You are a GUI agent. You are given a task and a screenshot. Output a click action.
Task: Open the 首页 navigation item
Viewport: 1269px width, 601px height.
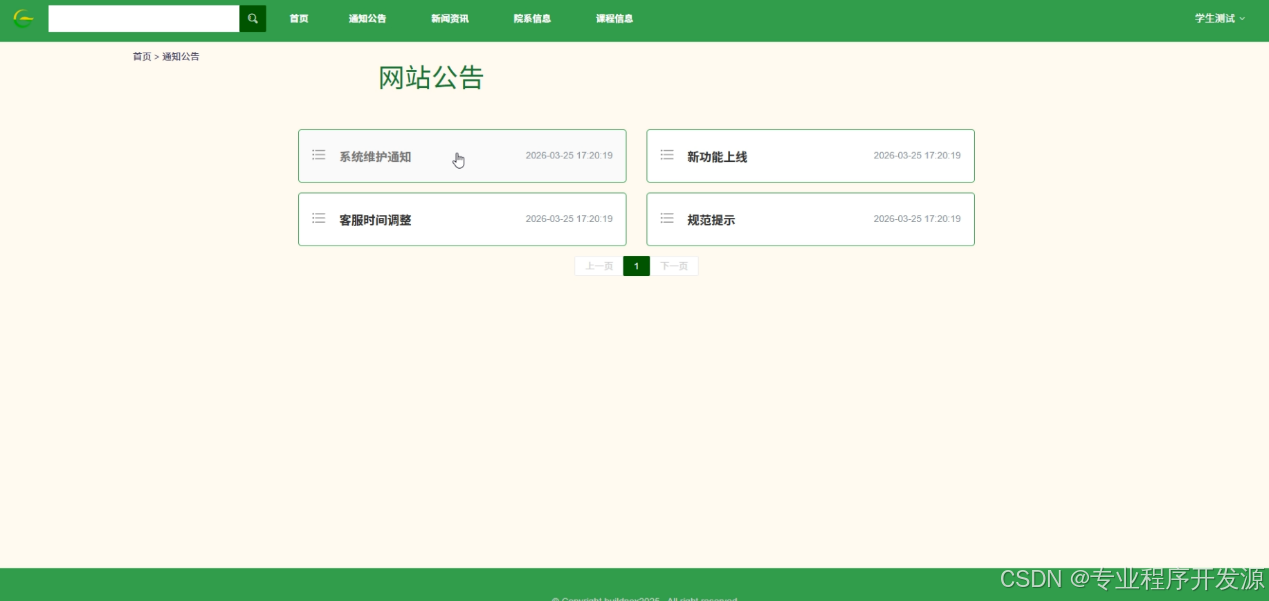pyautogui.click(x=299, y=18)
